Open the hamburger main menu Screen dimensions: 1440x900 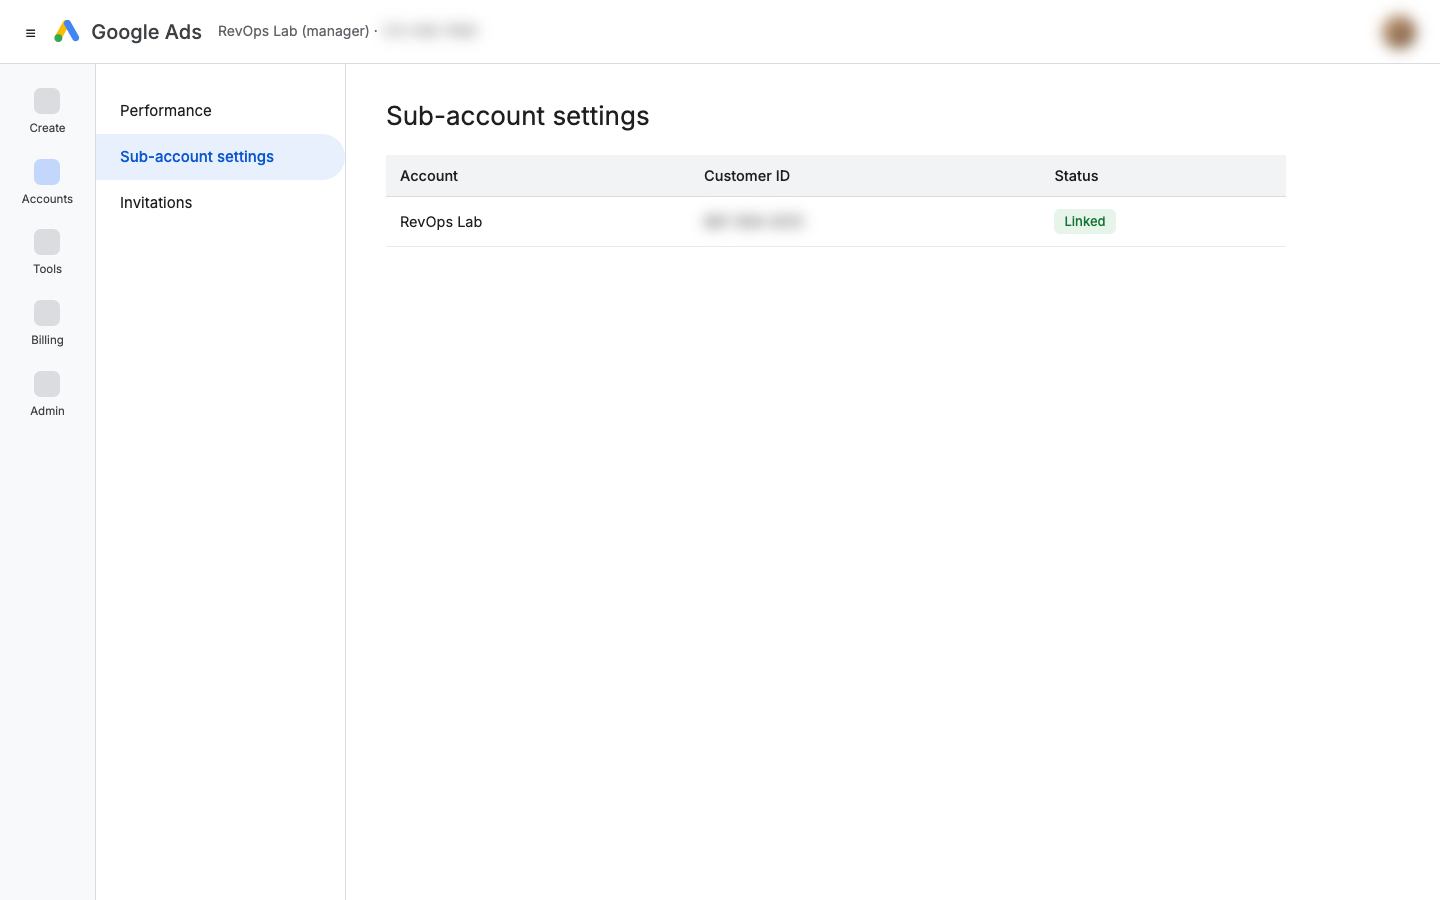coord(31,33)
